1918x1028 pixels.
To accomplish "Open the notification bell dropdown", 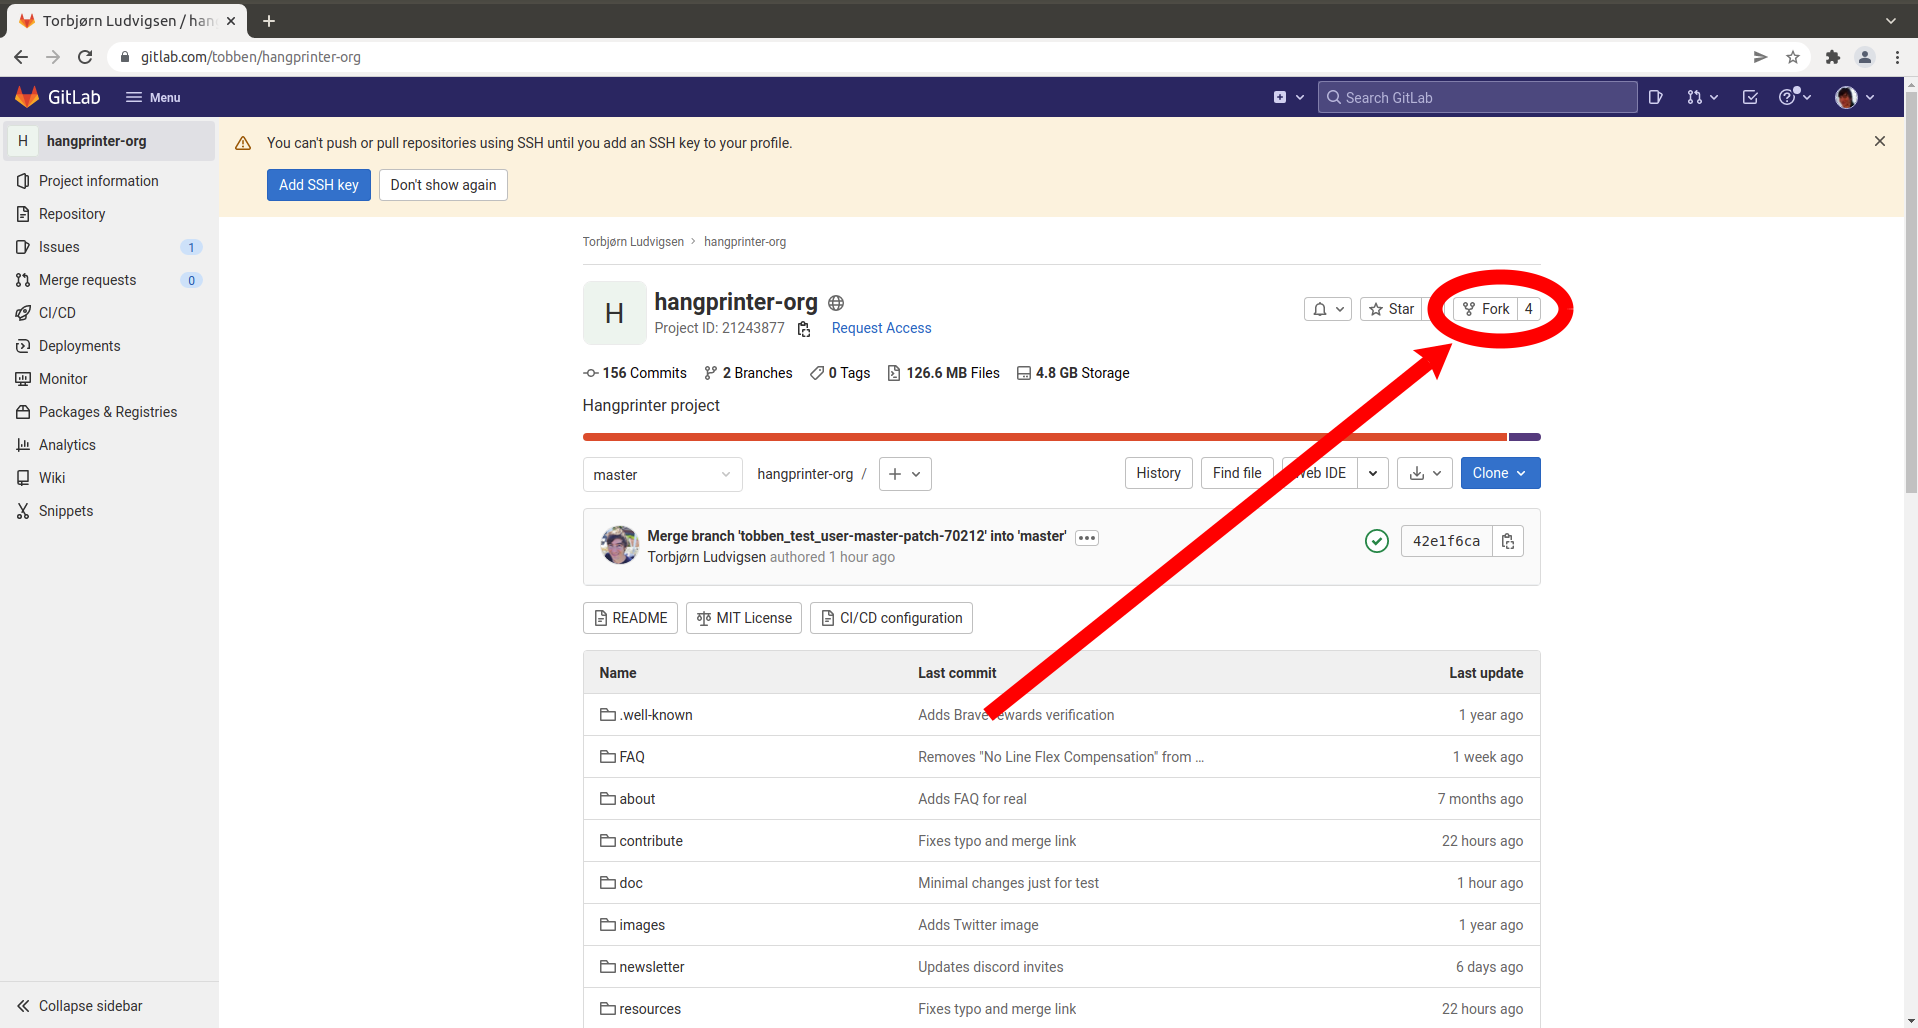I will tap(1328, 309).
